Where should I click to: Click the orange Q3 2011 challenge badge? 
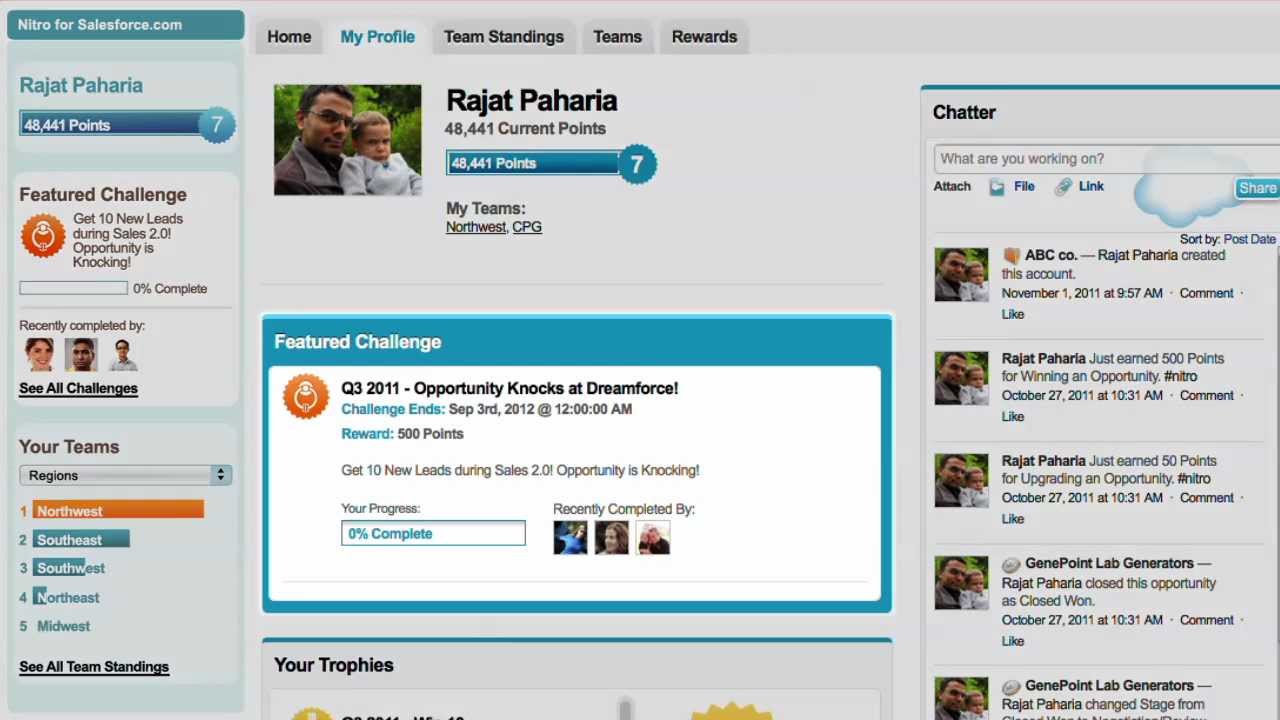[x=306, y=397]
